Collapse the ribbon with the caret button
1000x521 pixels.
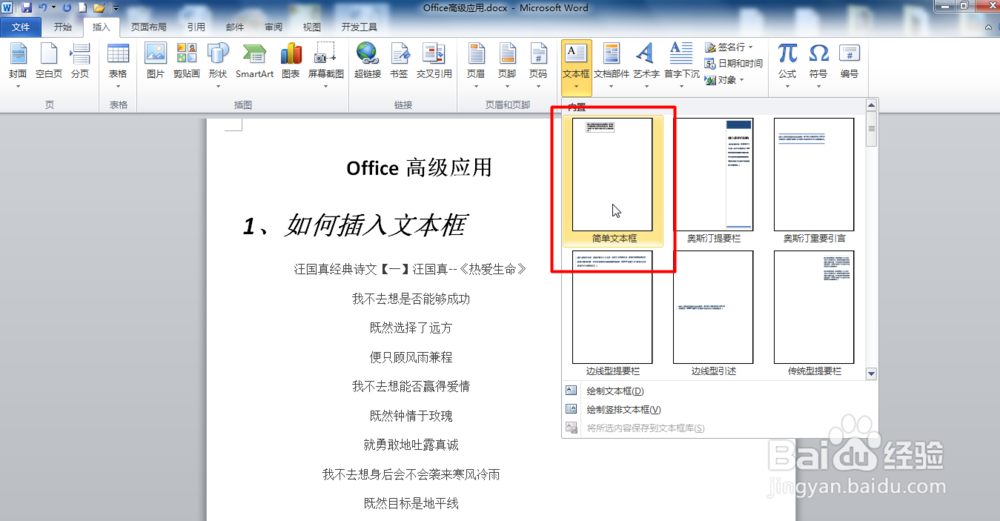point(989,27)
